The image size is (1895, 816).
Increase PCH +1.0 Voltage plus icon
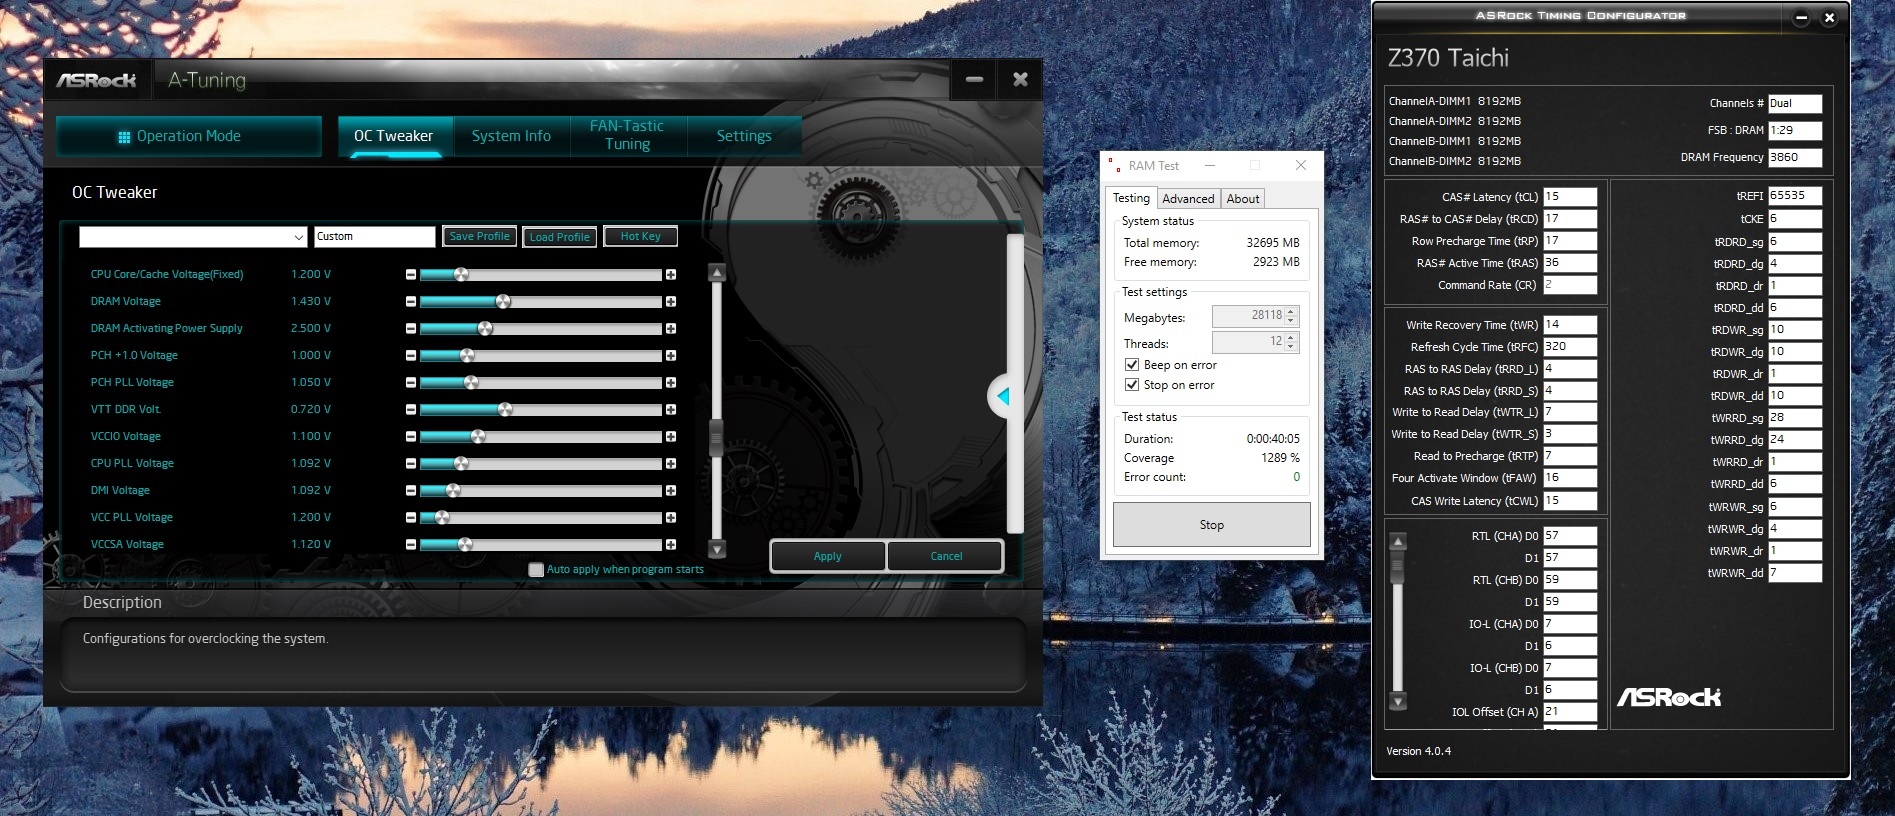click(x=671, y=355)
